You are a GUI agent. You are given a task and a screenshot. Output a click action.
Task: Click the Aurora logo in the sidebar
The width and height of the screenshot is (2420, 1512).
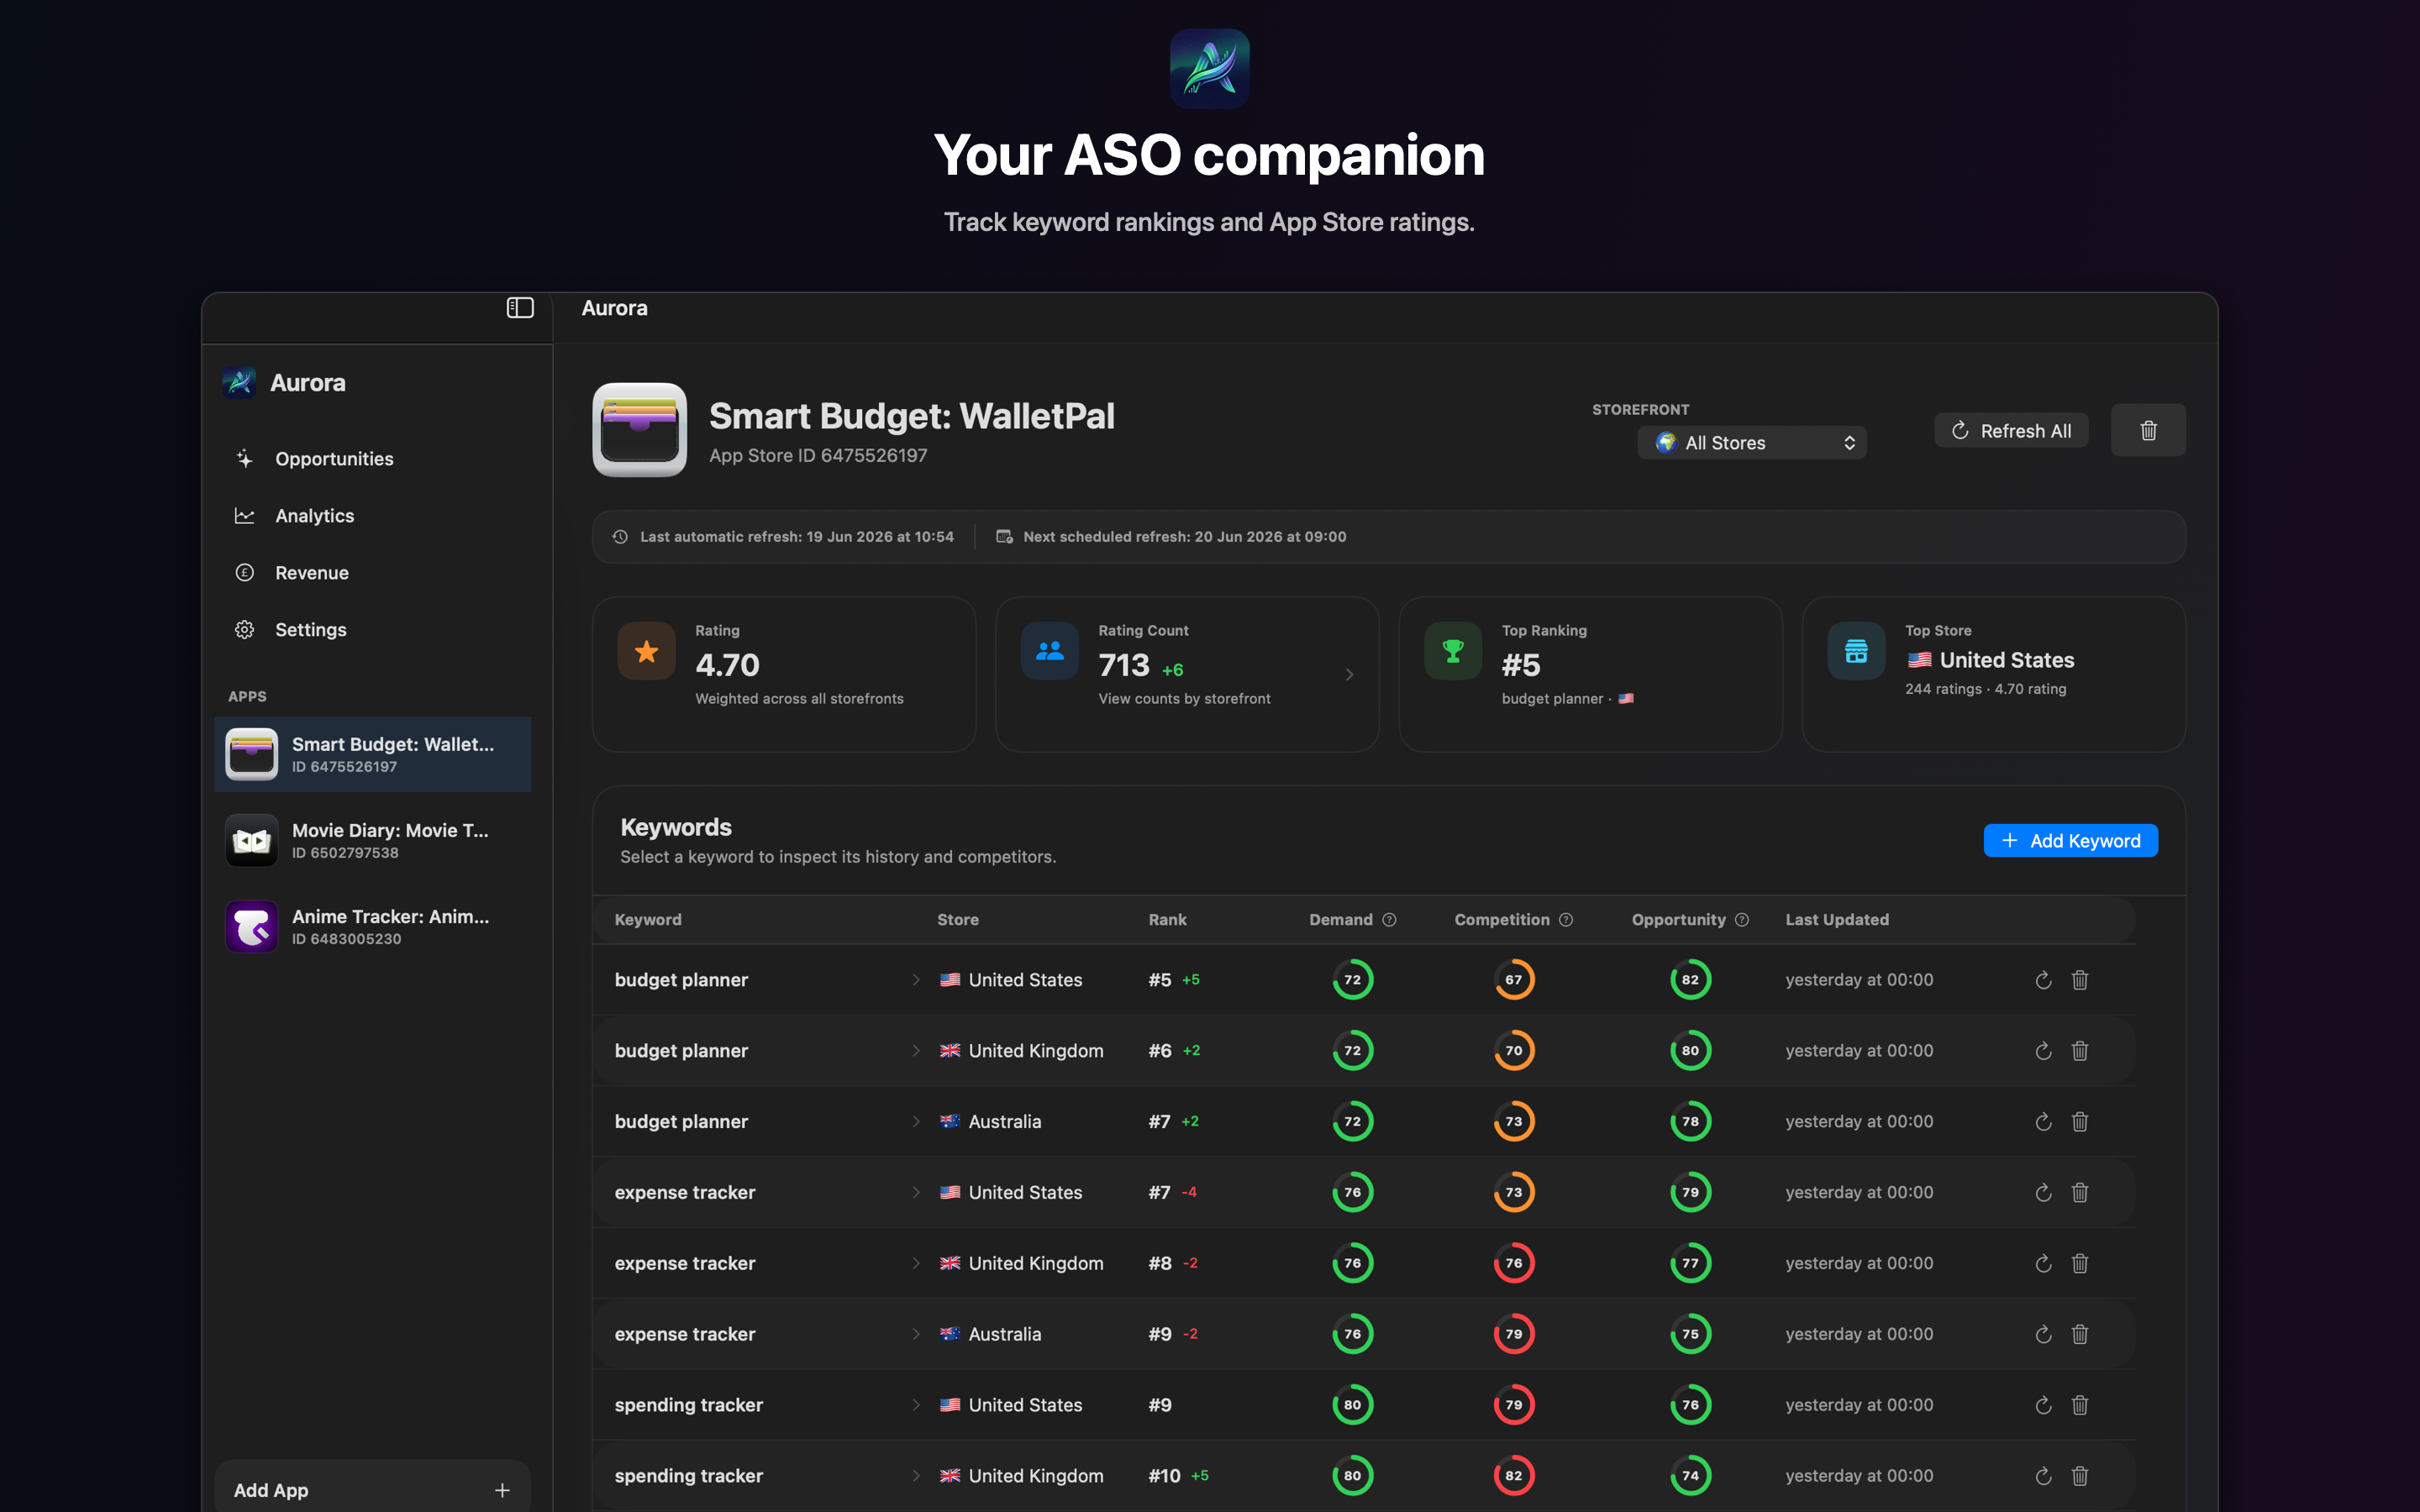click(239, 382)
